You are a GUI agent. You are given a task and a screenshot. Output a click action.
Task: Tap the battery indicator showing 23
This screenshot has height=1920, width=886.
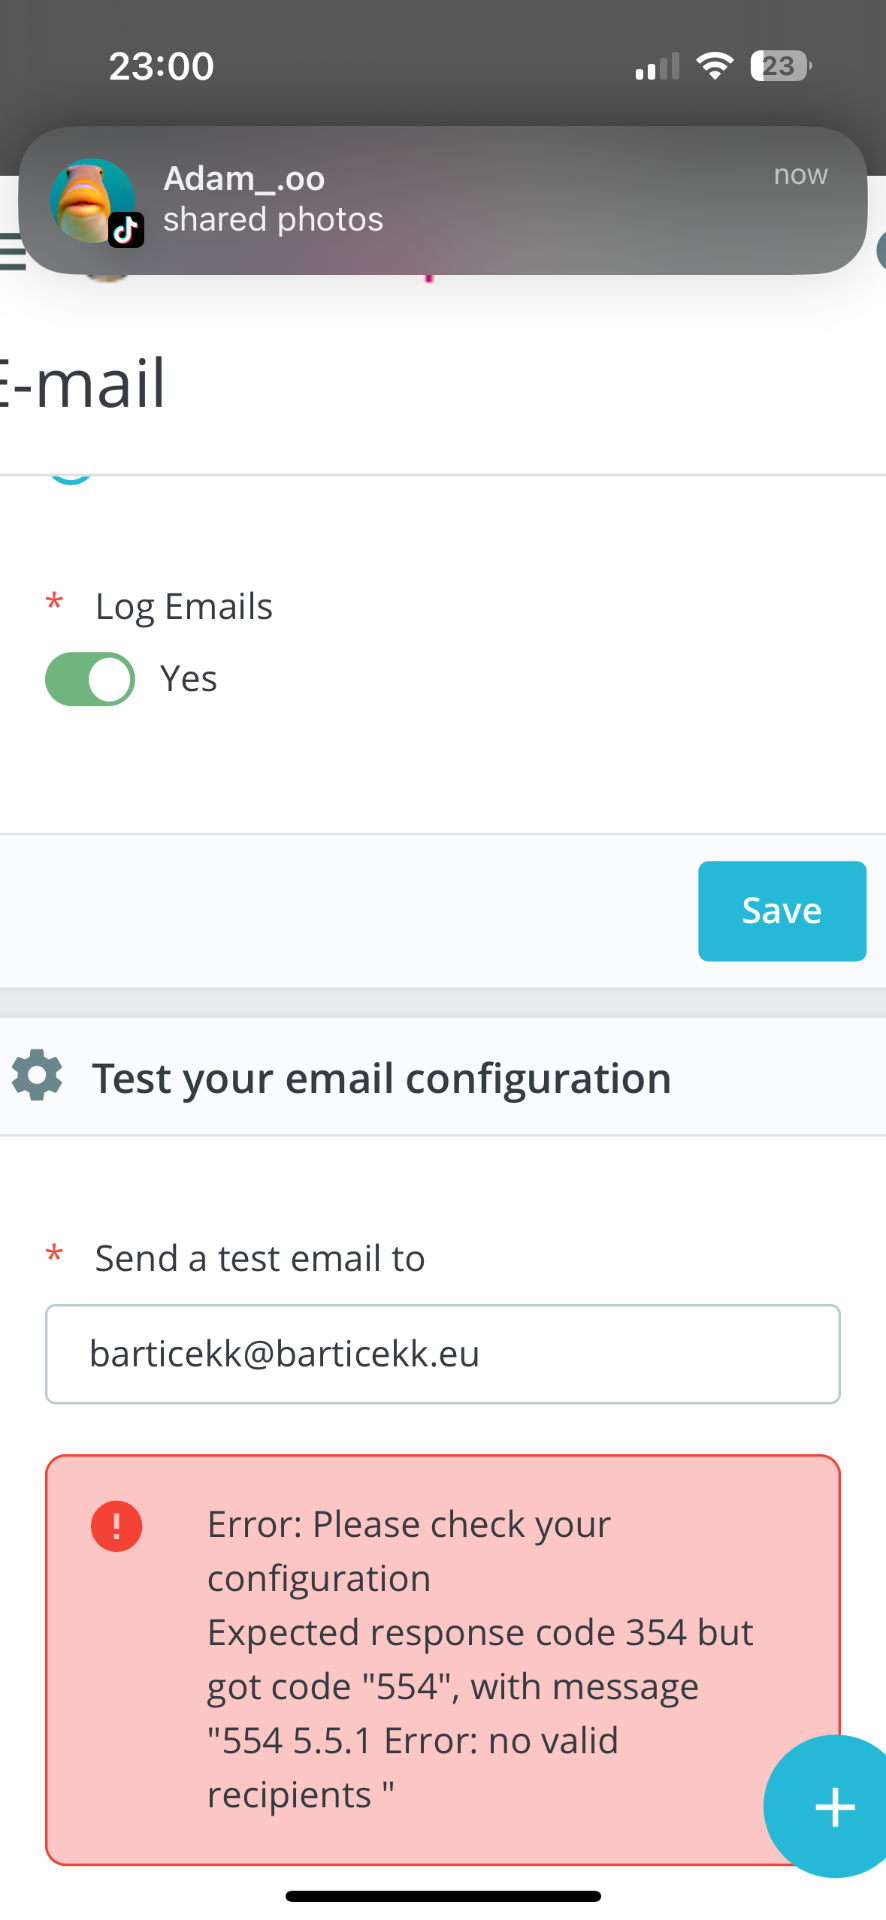pyautogui.click(x=780, y=66)
